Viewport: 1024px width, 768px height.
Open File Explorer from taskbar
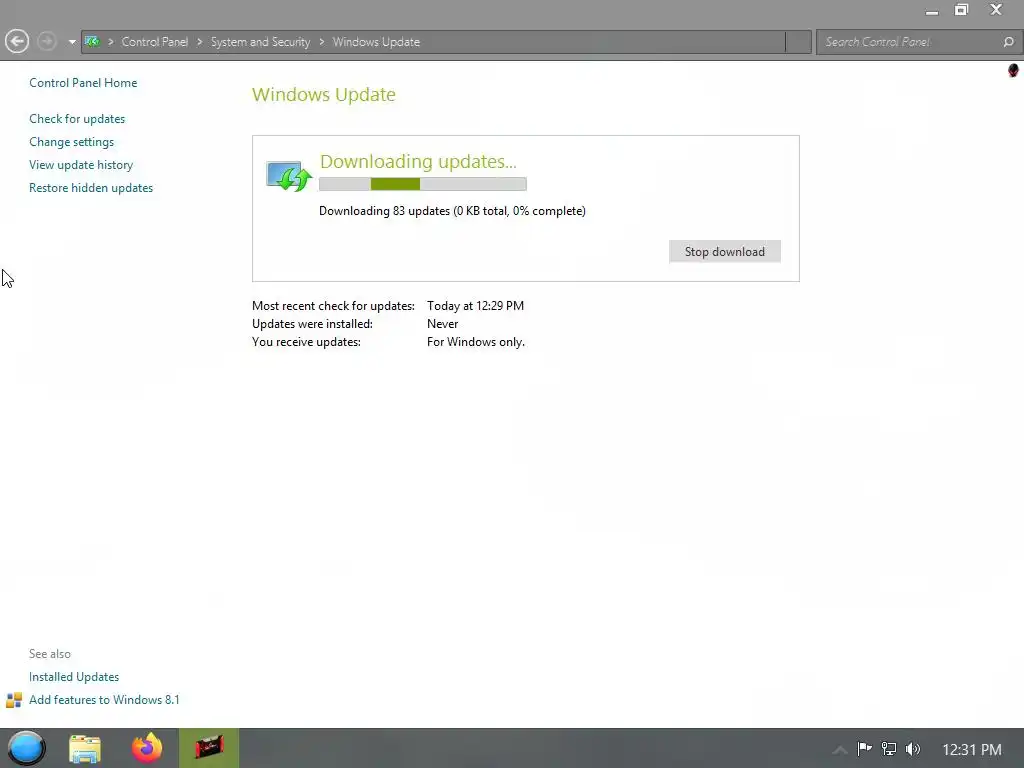coord(85,748)
